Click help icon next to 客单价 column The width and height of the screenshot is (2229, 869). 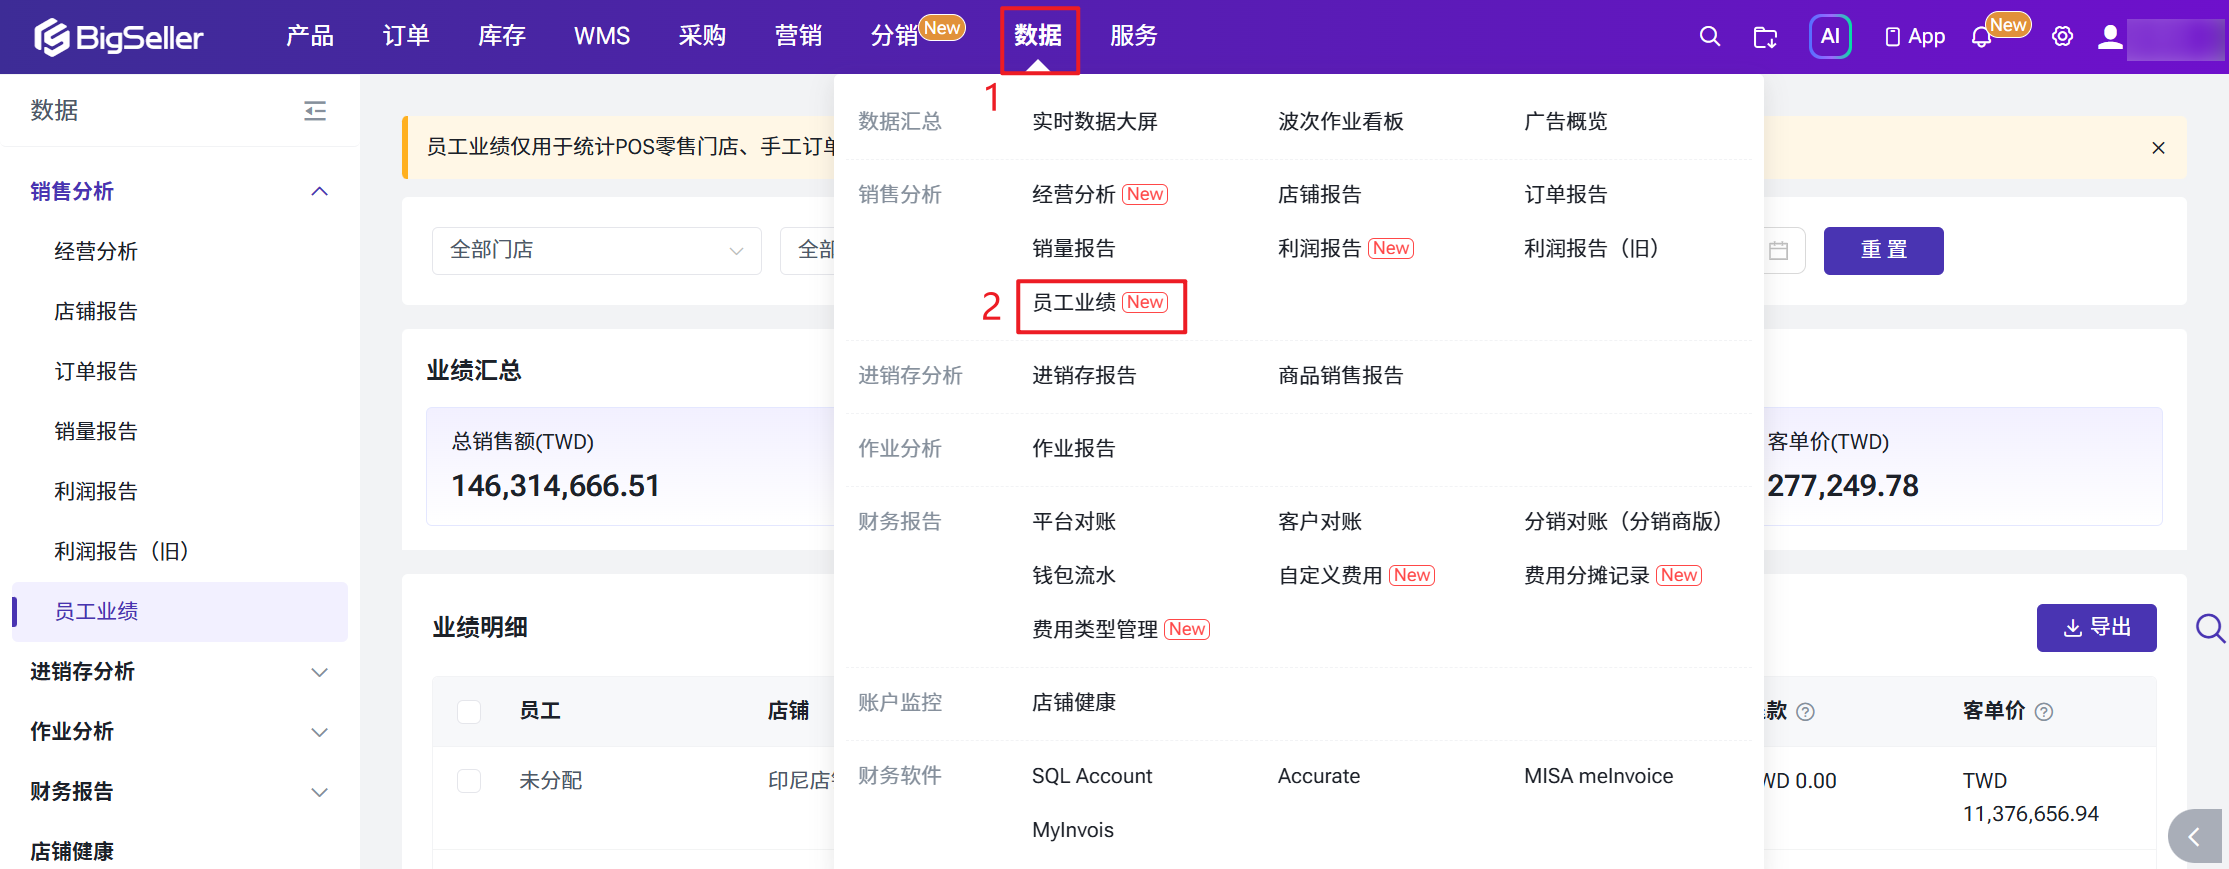tap(2044, 712)
